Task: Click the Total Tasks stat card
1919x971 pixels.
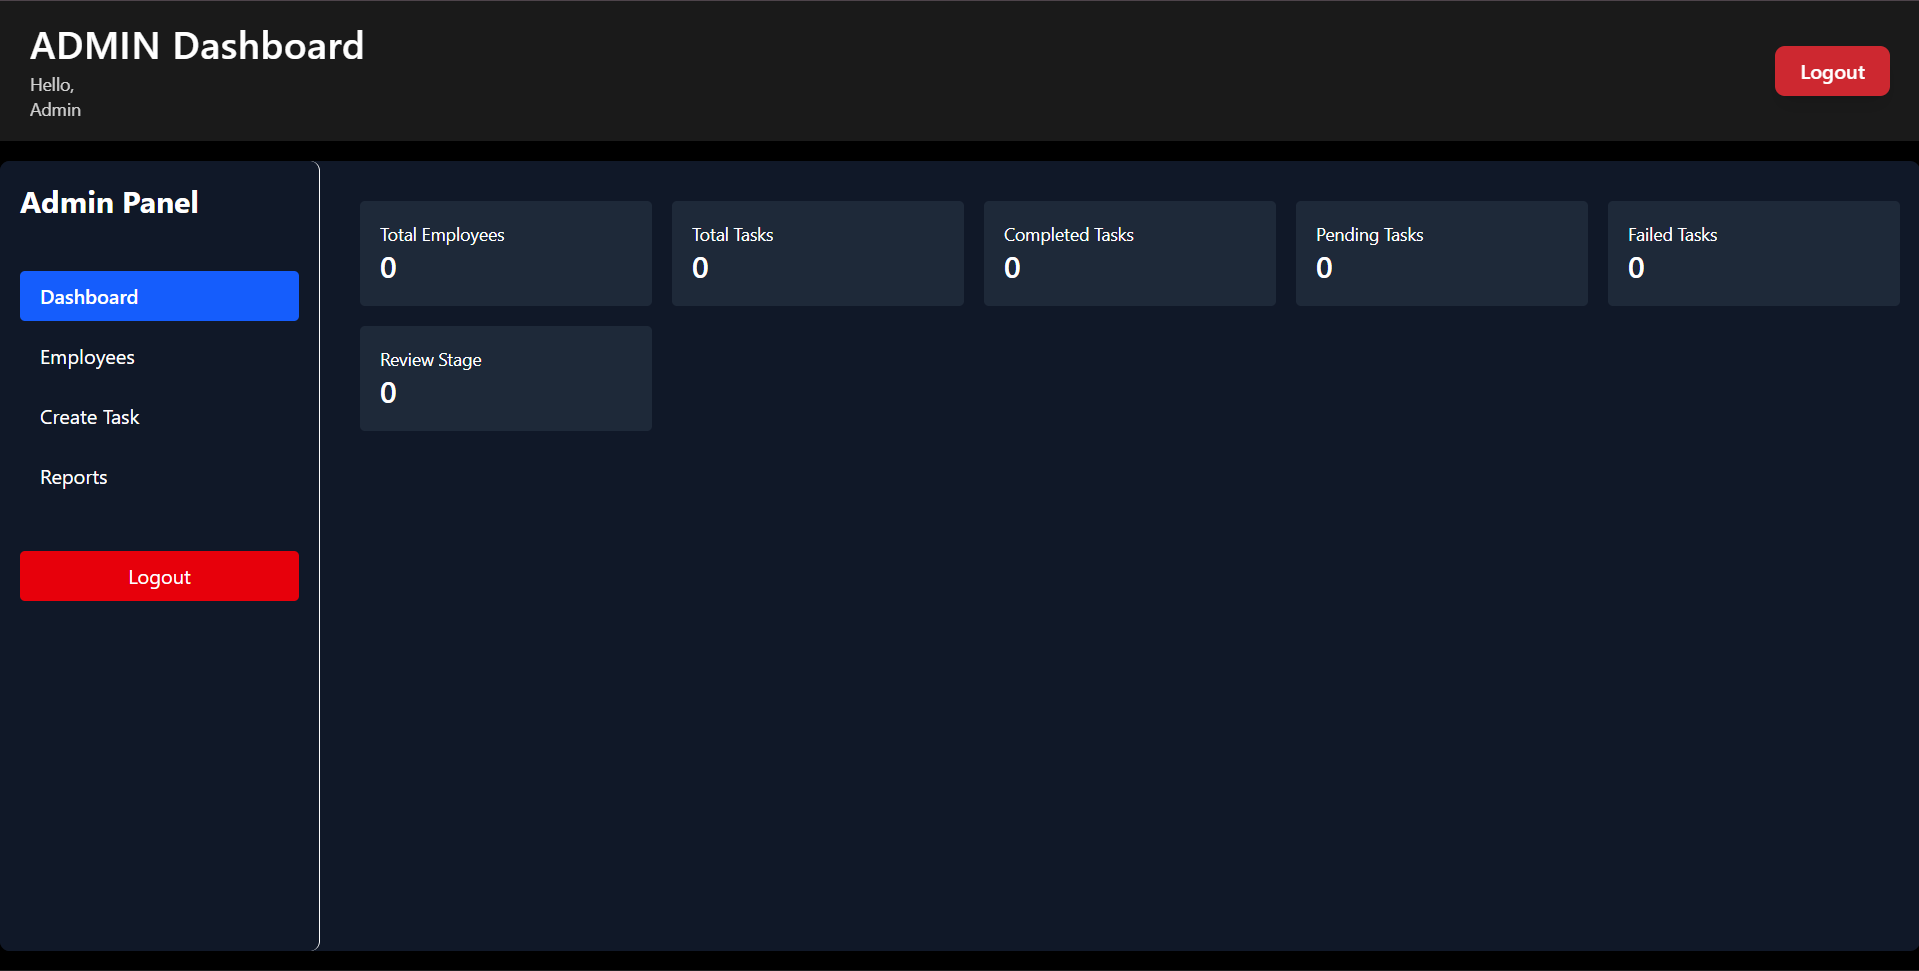Action: 818,253
